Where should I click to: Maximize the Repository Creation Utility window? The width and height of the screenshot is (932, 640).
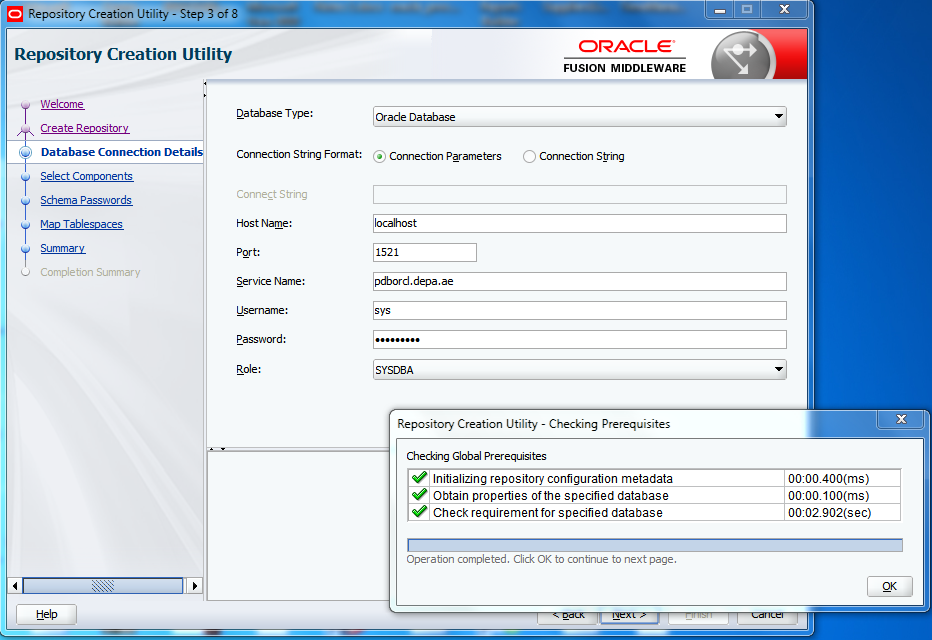(x=747, y=10)
